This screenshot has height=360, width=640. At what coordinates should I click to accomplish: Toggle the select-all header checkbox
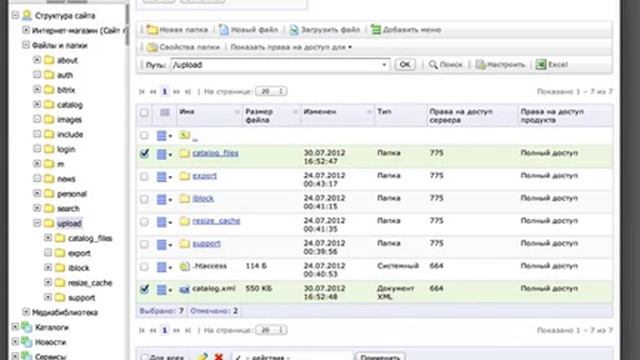tap(144, 113)
